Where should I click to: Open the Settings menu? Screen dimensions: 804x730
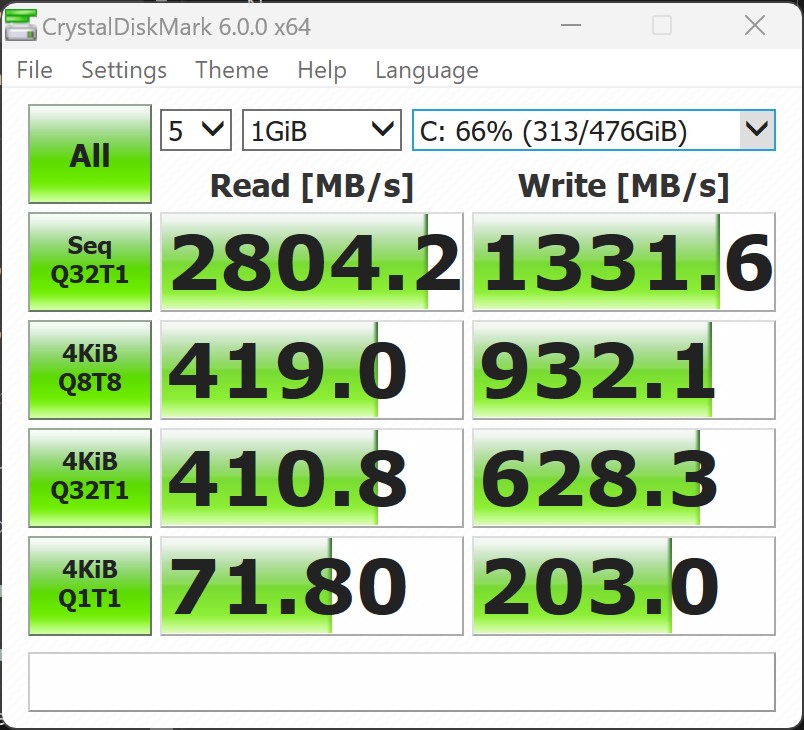pos(124,70)
